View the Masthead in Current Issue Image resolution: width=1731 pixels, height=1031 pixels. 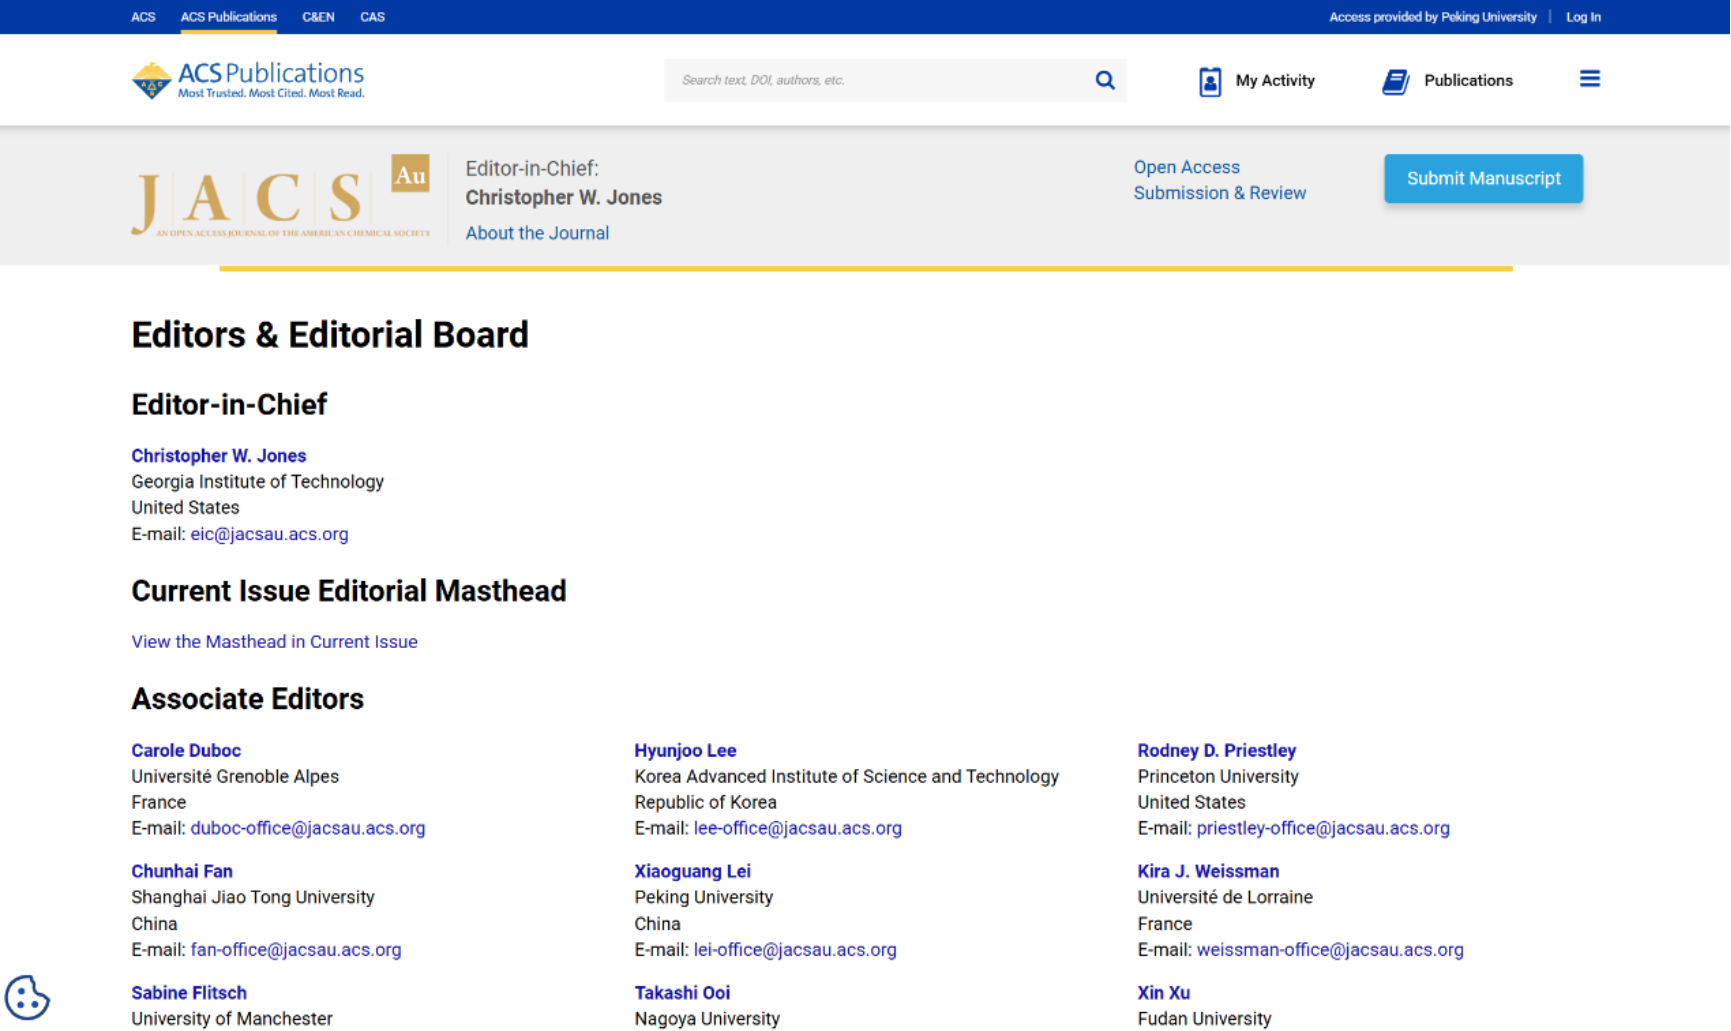(x=274, y=642)
